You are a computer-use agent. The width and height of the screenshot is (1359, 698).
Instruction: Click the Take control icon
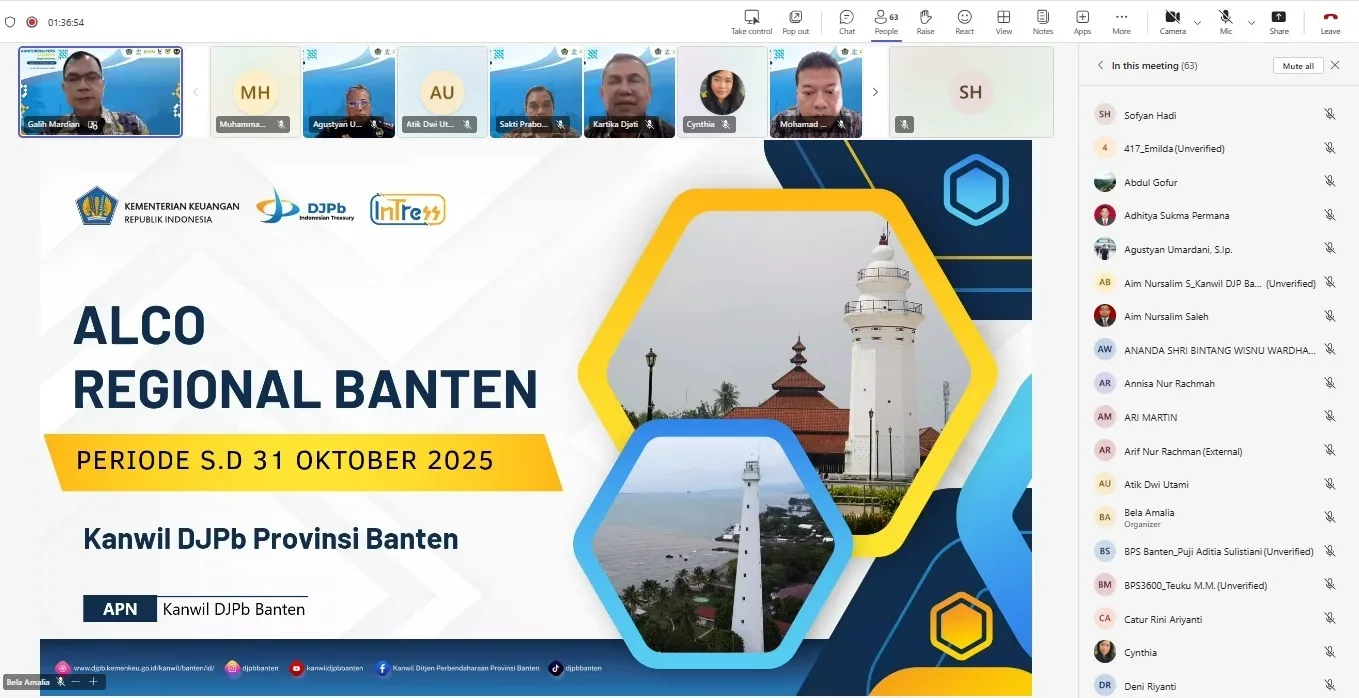coord(751,17)
